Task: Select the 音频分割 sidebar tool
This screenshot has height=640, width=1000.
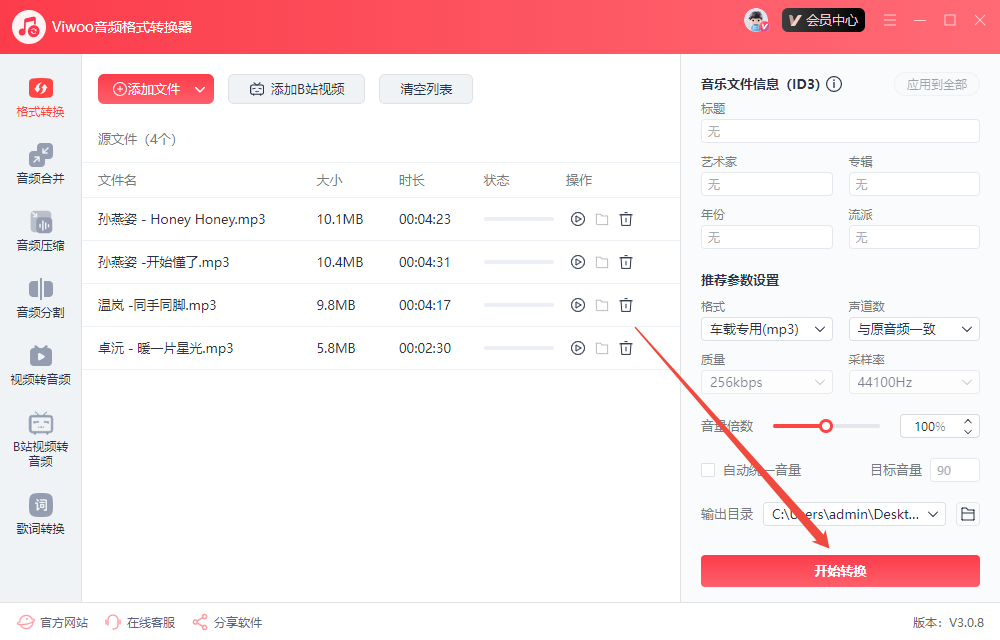Action: pyautogui.click(x=41, y=298)
